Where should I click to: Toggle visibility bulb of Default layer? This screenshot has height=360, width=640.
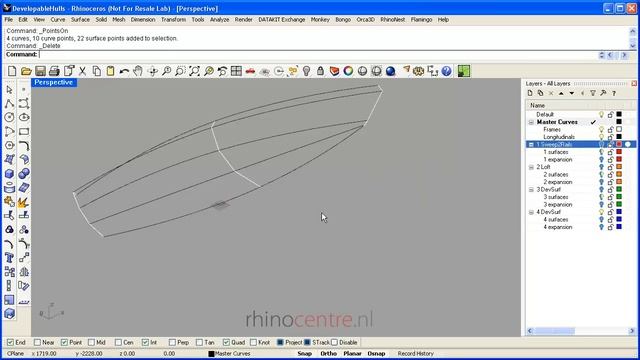click(601, 115)
